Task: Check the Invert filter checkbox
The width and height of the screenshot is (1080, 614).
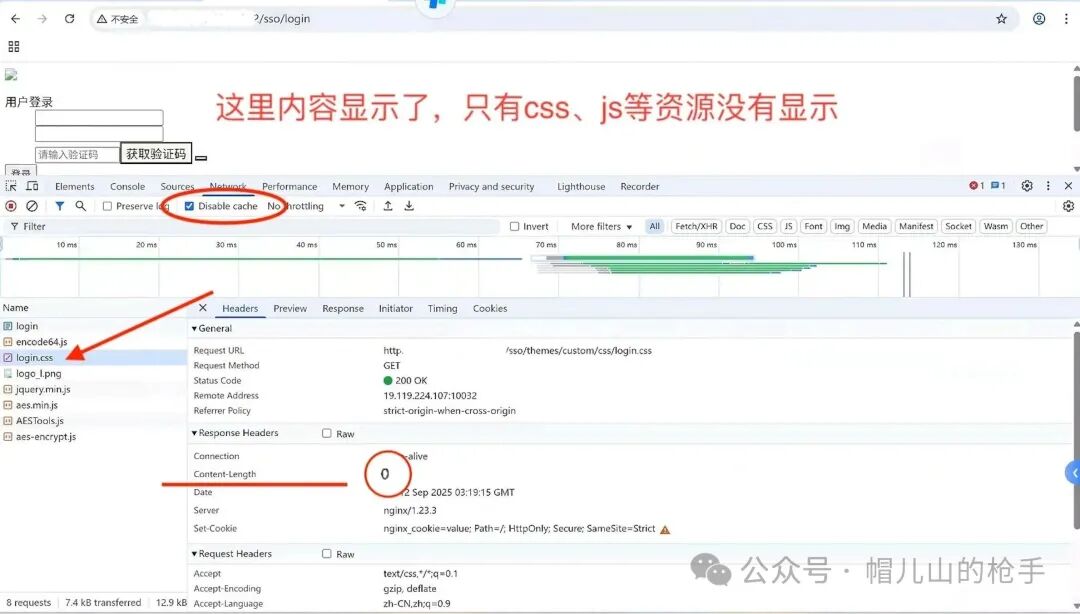Action: [515, 226]
